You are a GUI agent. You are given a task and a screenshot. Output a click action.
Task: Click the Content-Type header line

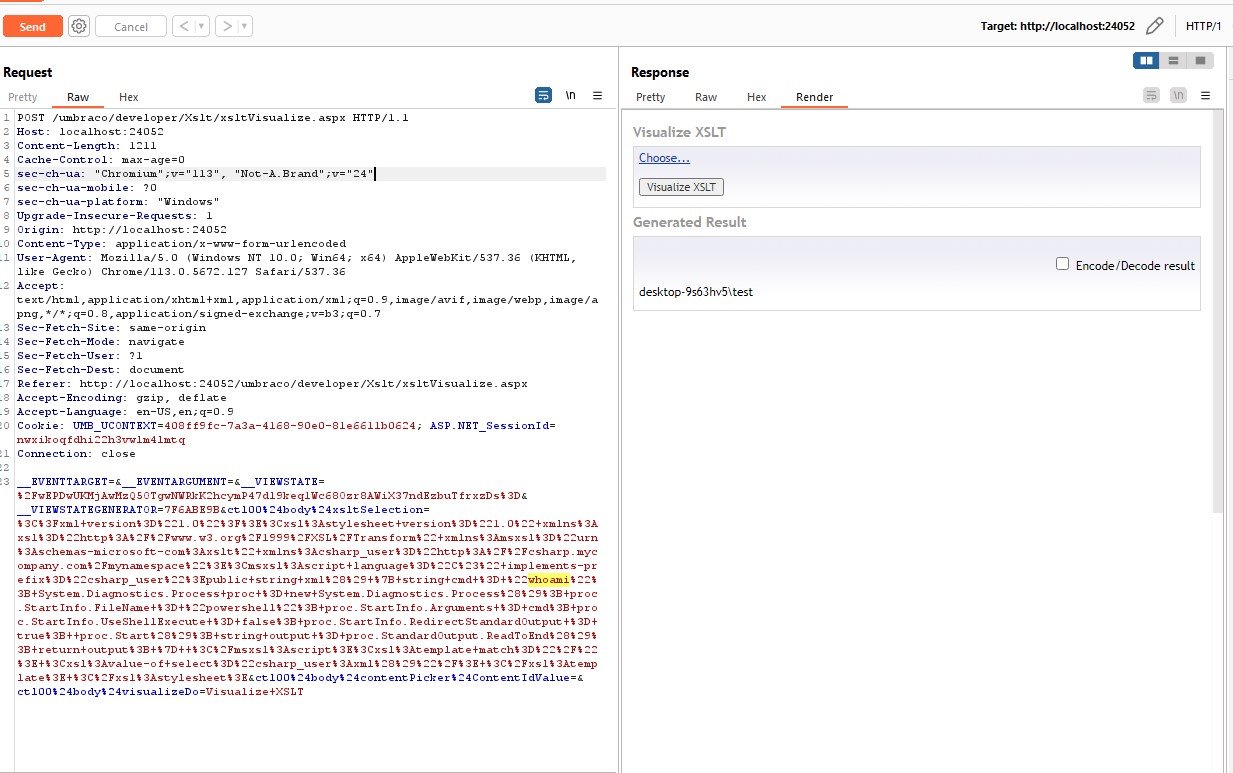click(182, 244)
